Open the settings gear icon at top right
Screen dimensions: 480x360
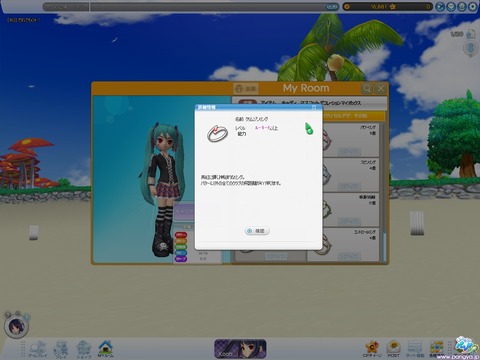473,7
